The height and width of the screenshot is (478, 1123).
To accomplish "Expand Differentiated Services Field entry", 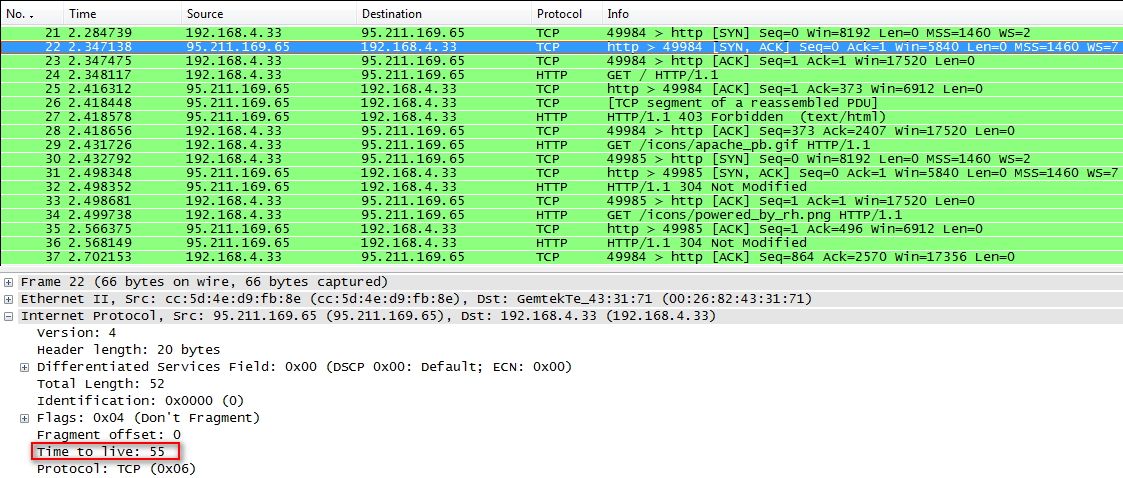I will click(x=26, y=367).
